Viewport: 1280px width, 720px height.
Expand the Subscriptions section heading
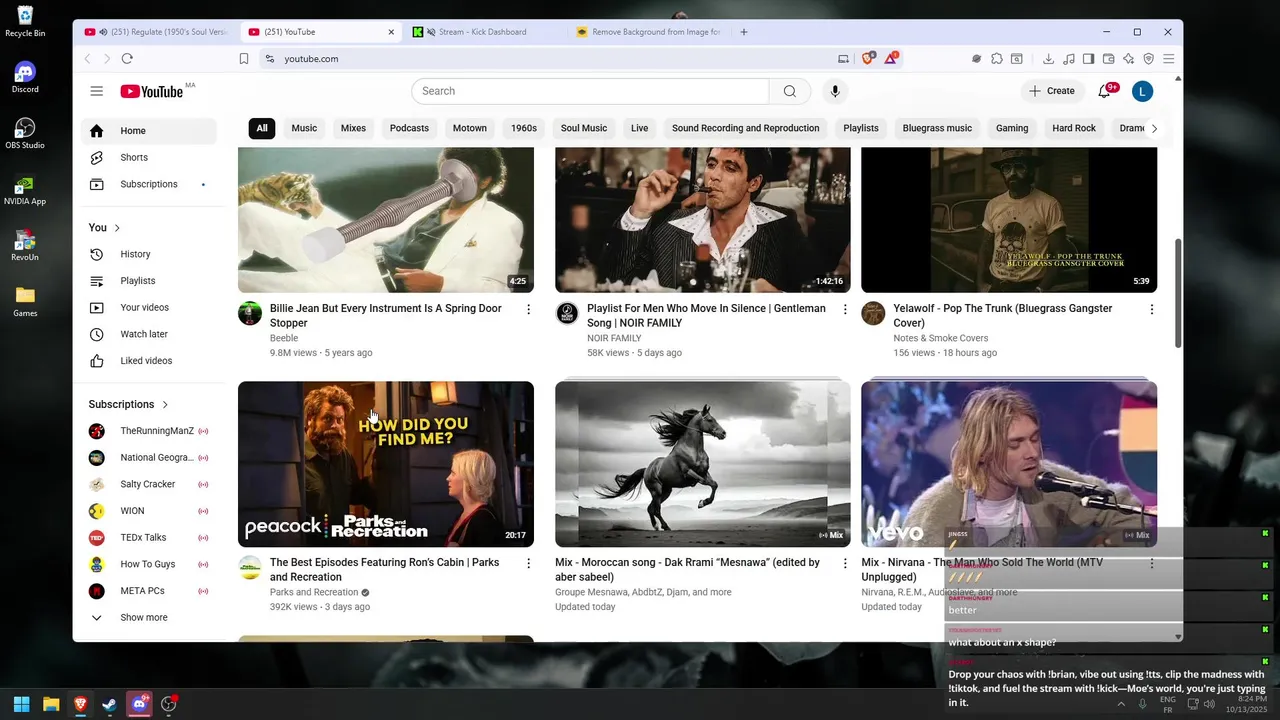point(129,404)
